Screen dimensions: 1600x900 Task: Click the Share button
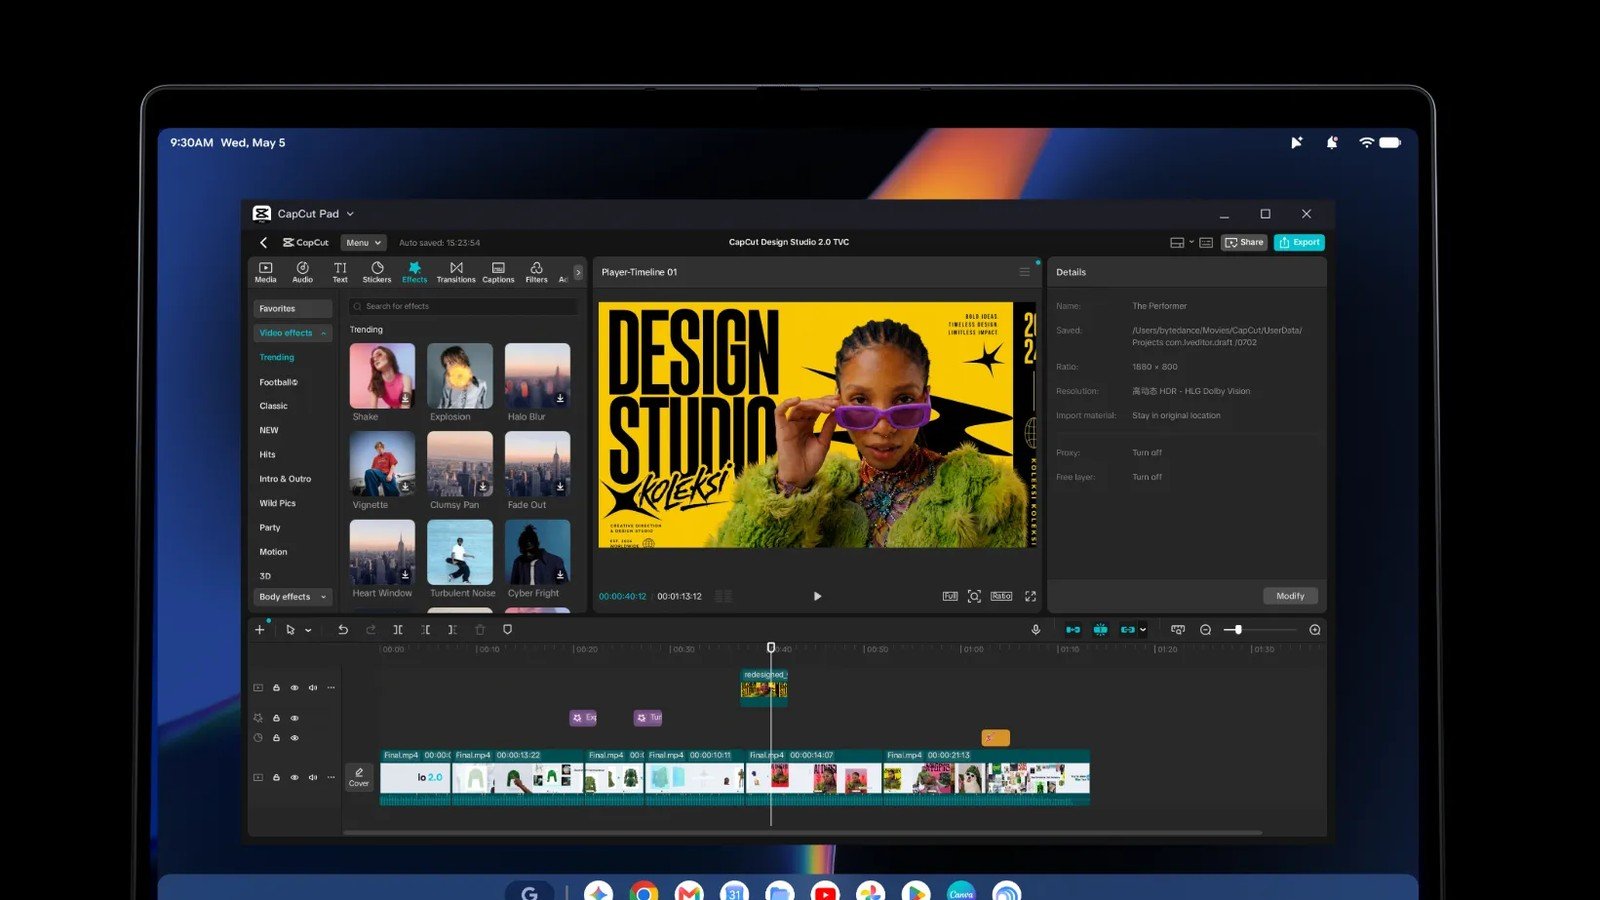[x=1244, y=242]
